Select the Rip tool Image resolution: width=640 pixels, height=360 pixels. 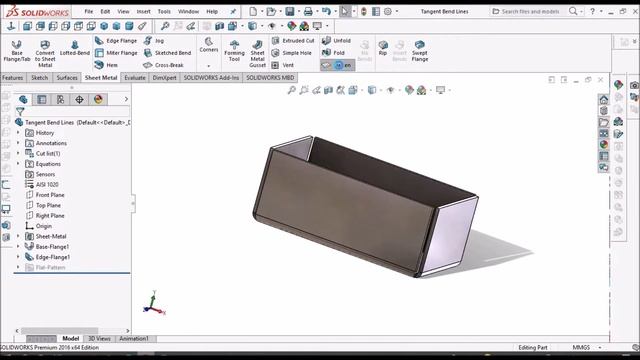[383, 48]
